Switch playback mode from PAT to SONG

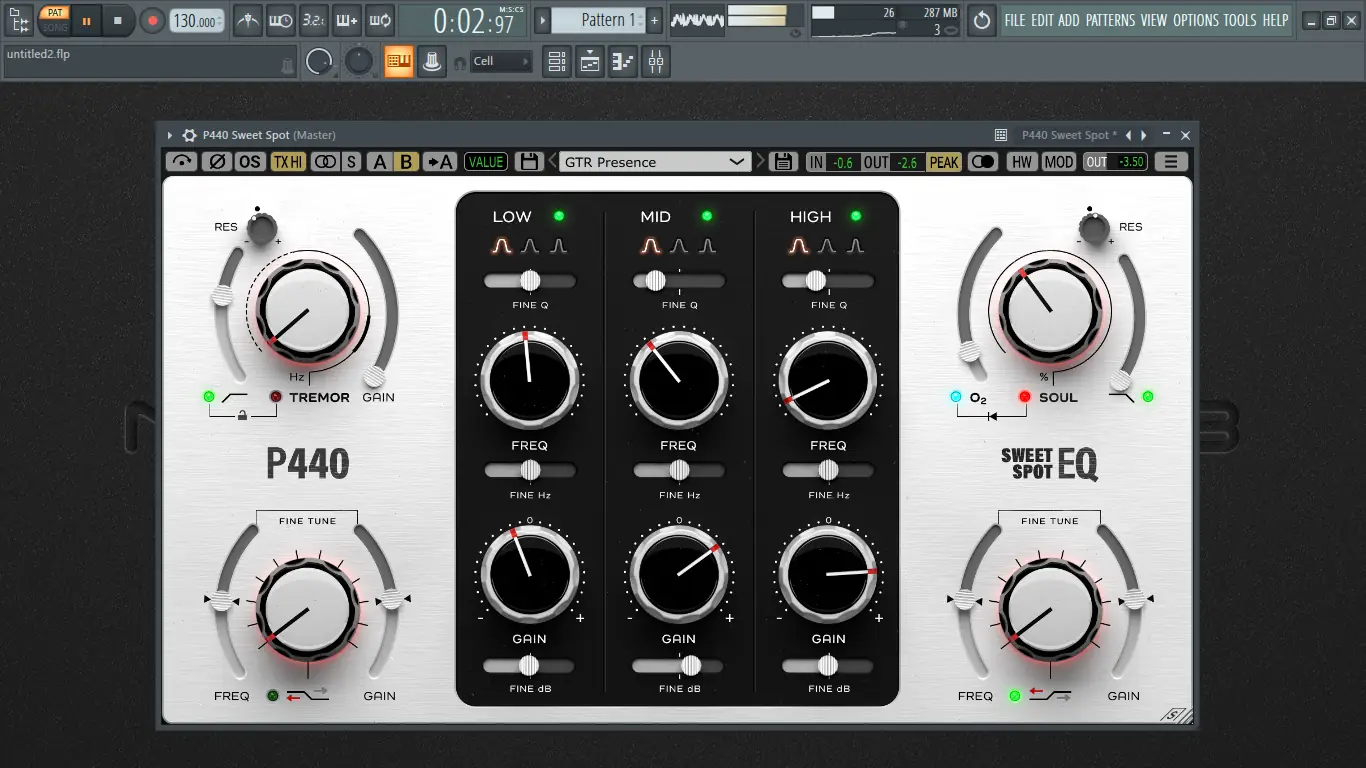coord(55,28)
